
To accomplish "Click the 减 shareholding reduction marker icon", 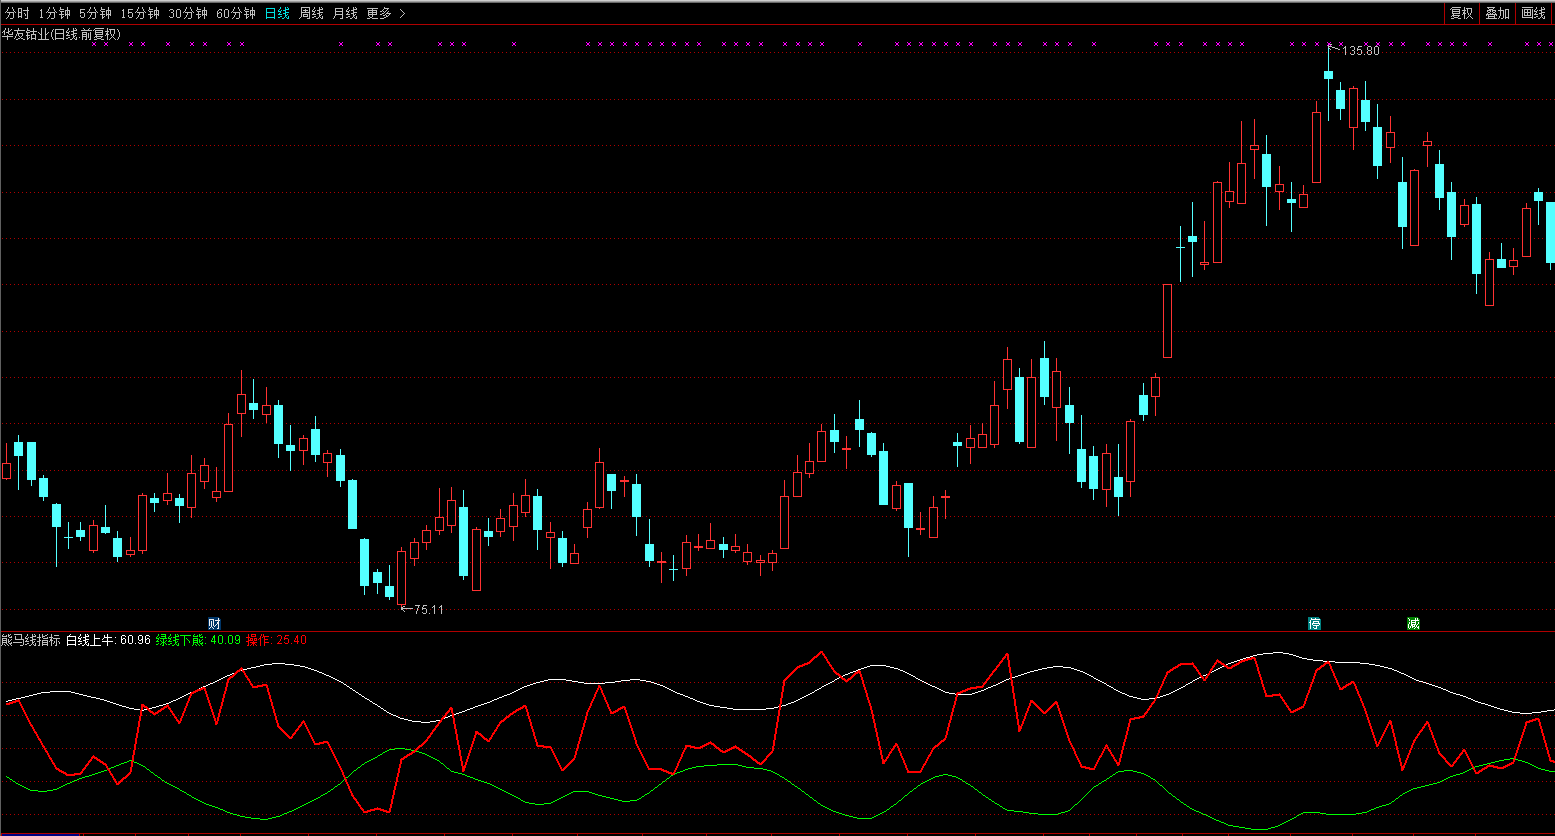I will [1413, 623].
